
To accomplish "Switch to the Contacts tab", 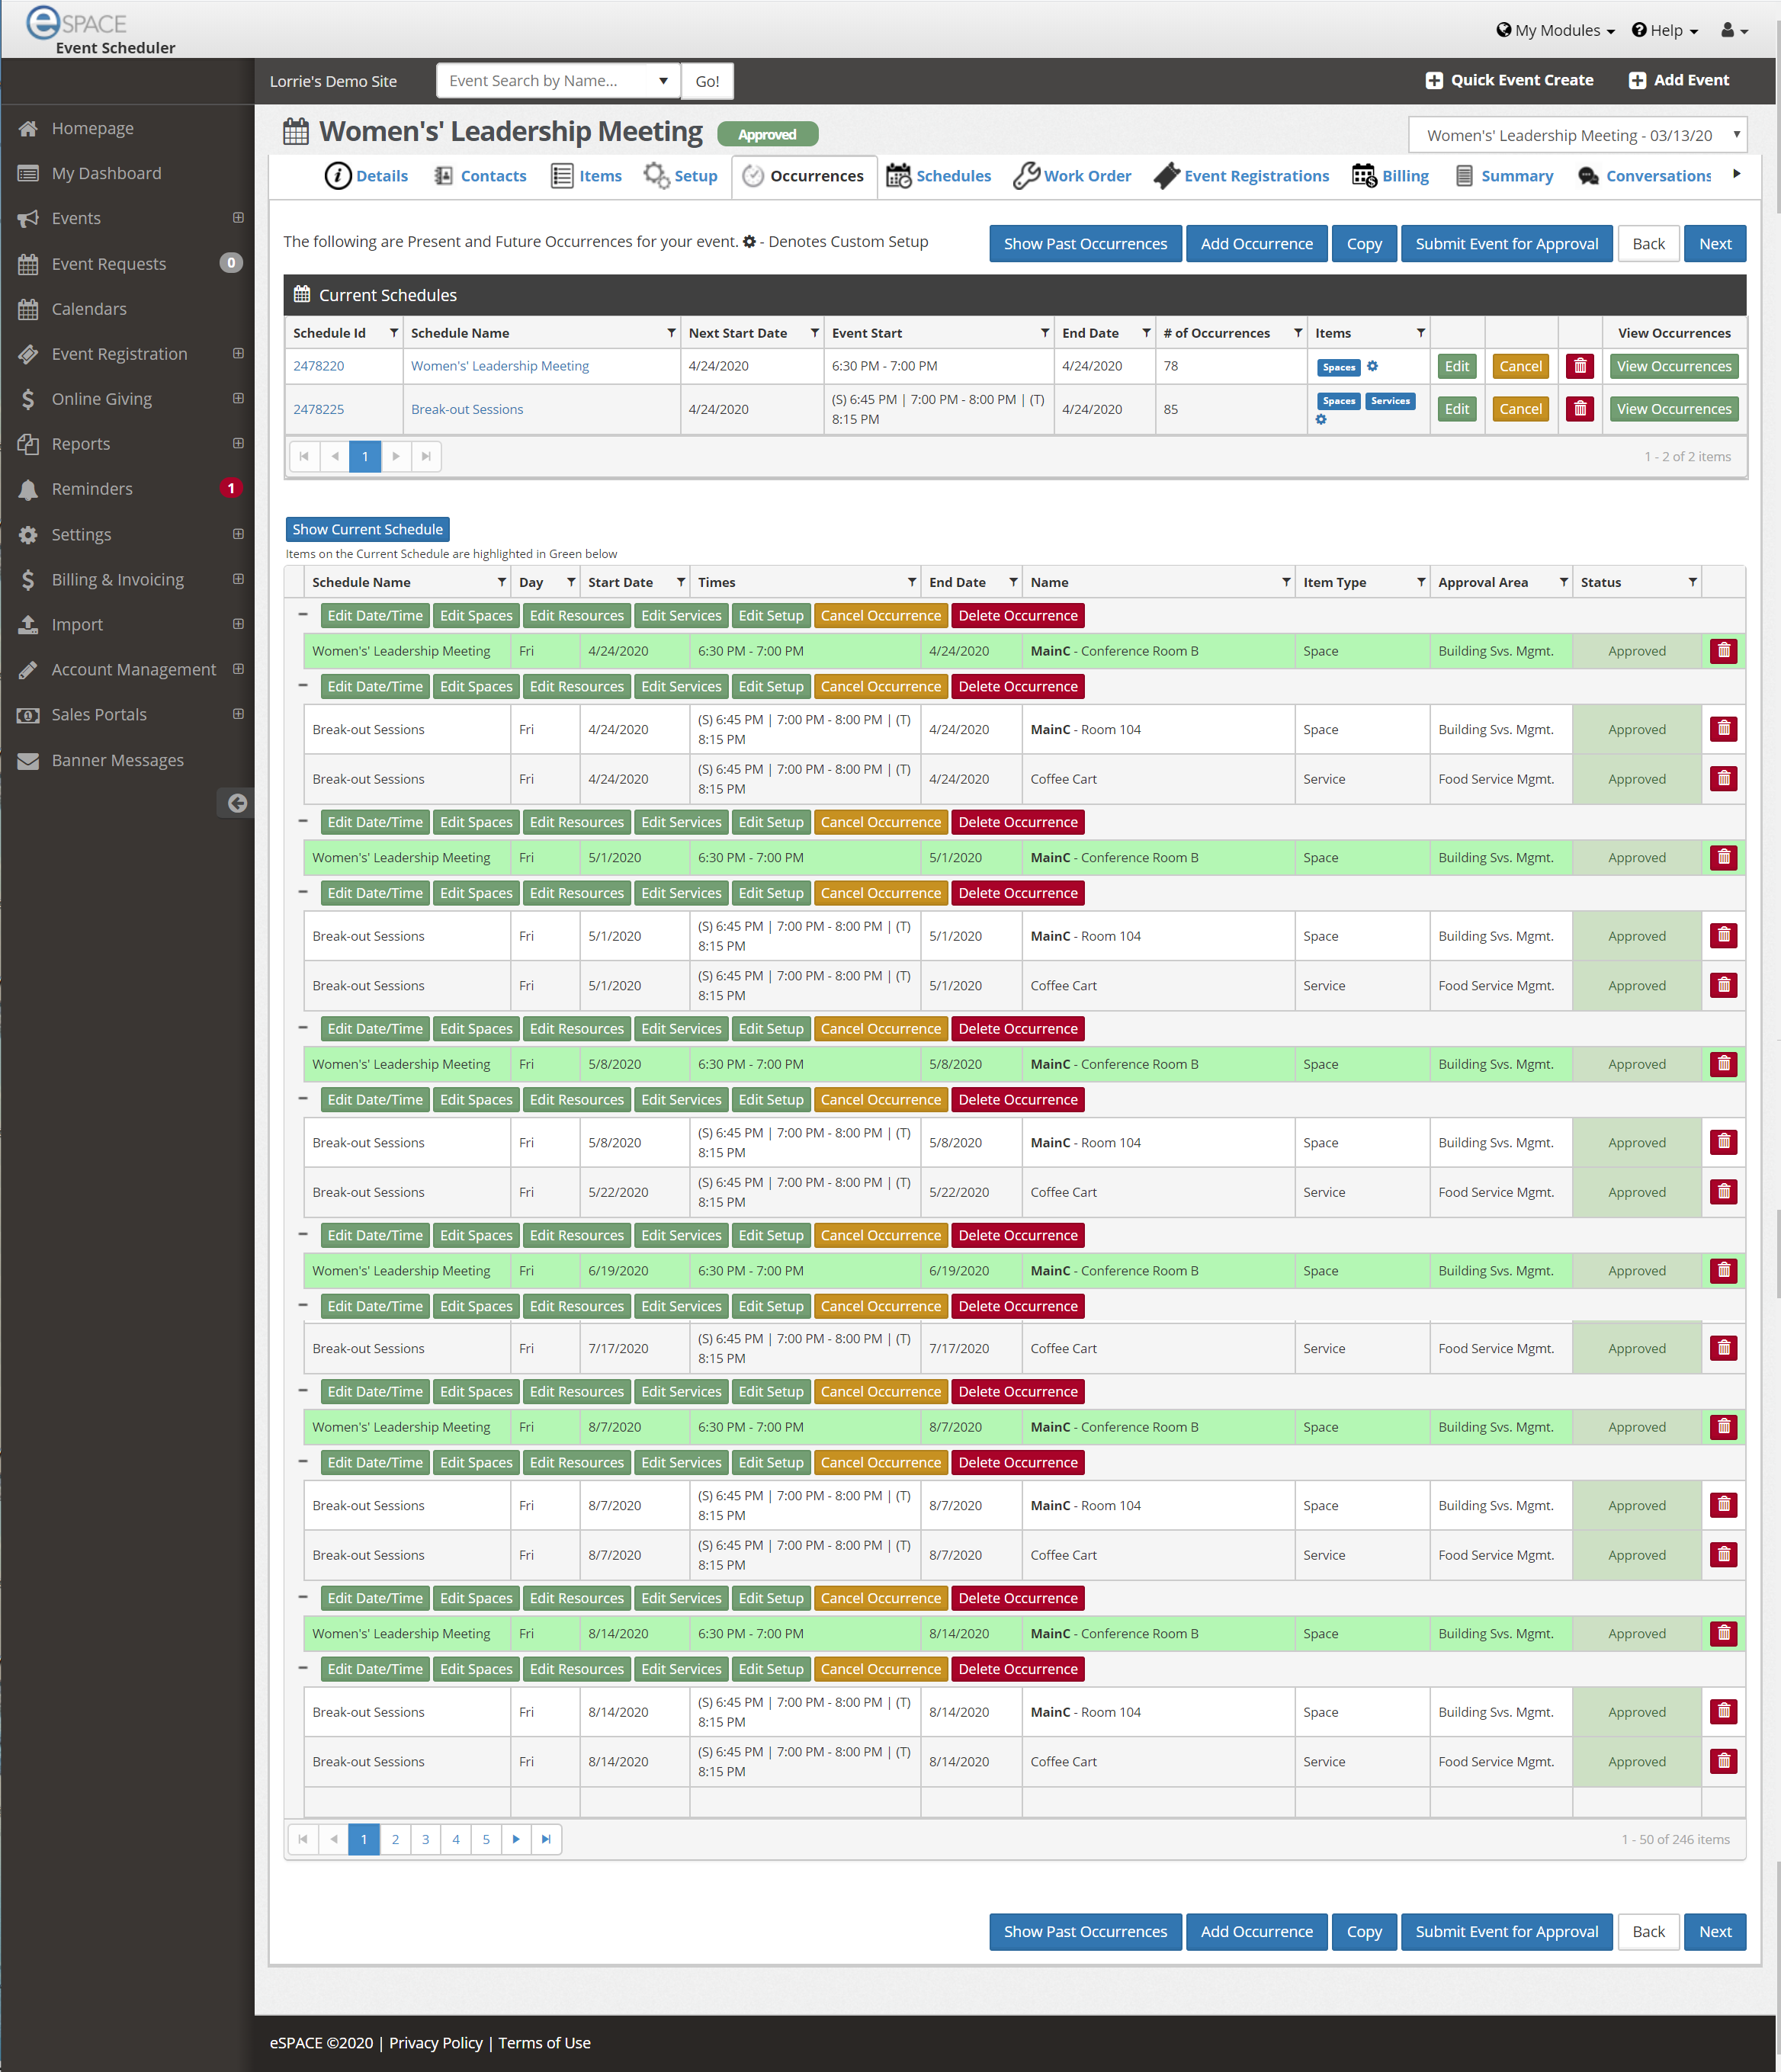I will [480, 176].
